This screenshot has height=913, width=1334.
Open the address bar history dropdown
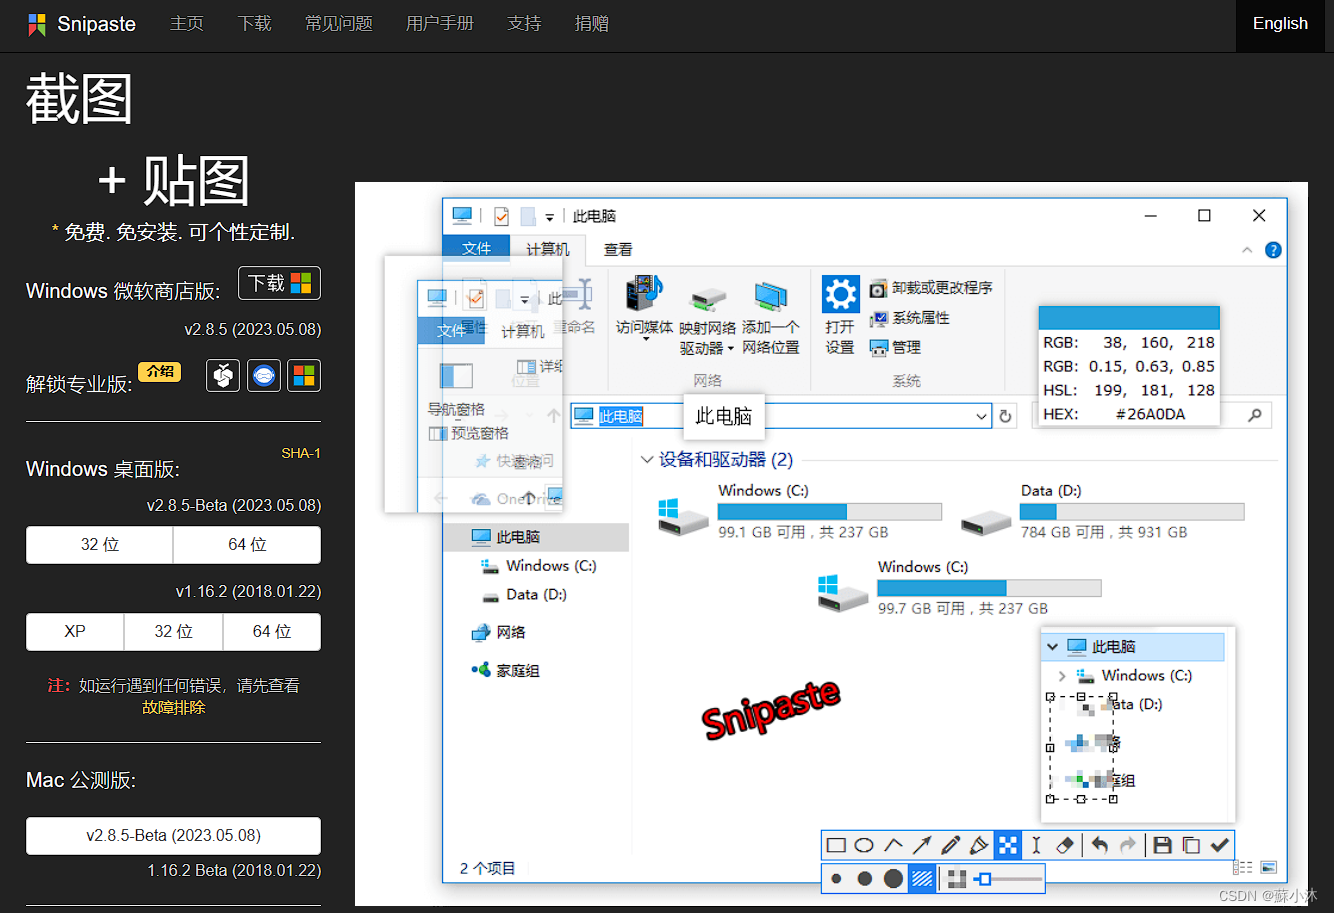click(981, 416)
